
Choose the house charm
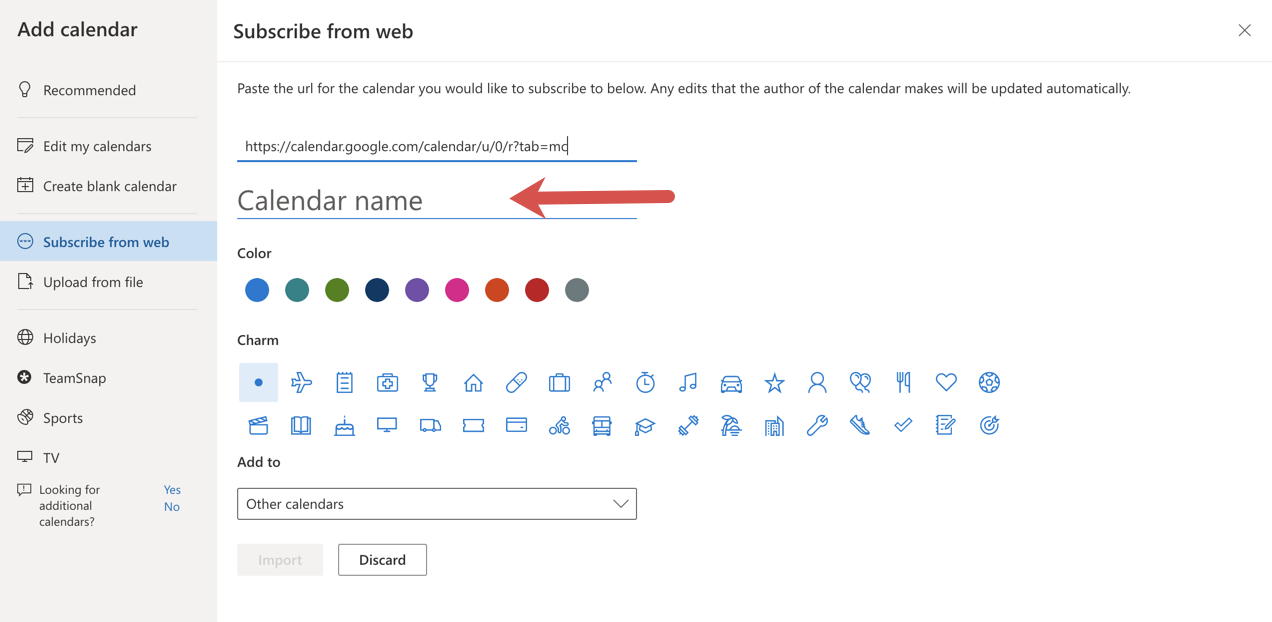[473, 382]
